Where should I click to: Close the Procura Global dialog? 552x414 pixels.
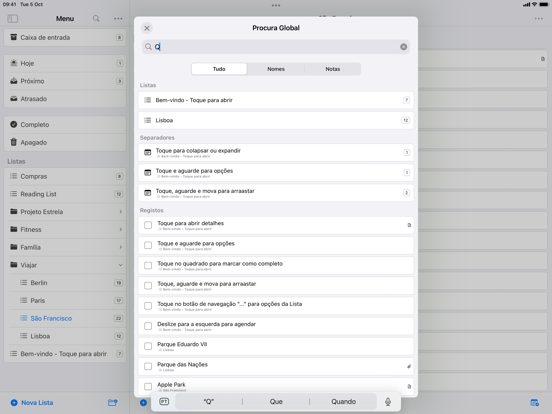tap(147, 28)
